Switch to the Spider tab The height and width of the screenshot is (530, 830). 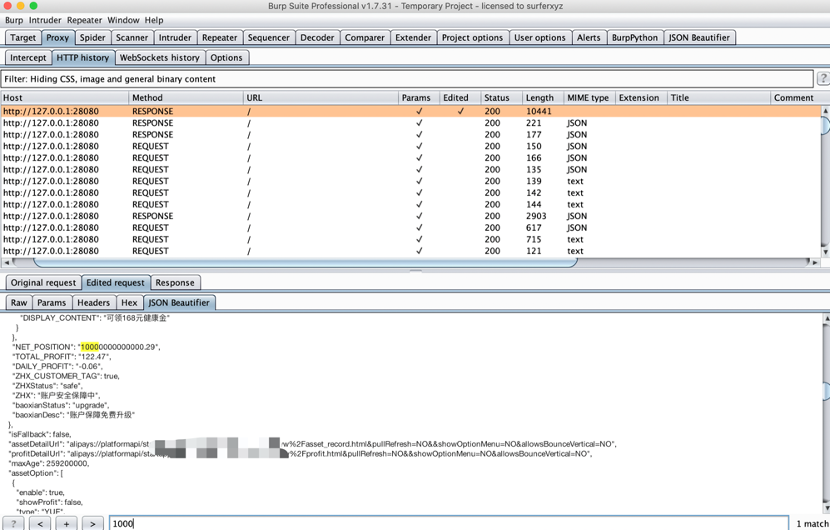click(93, 38)
